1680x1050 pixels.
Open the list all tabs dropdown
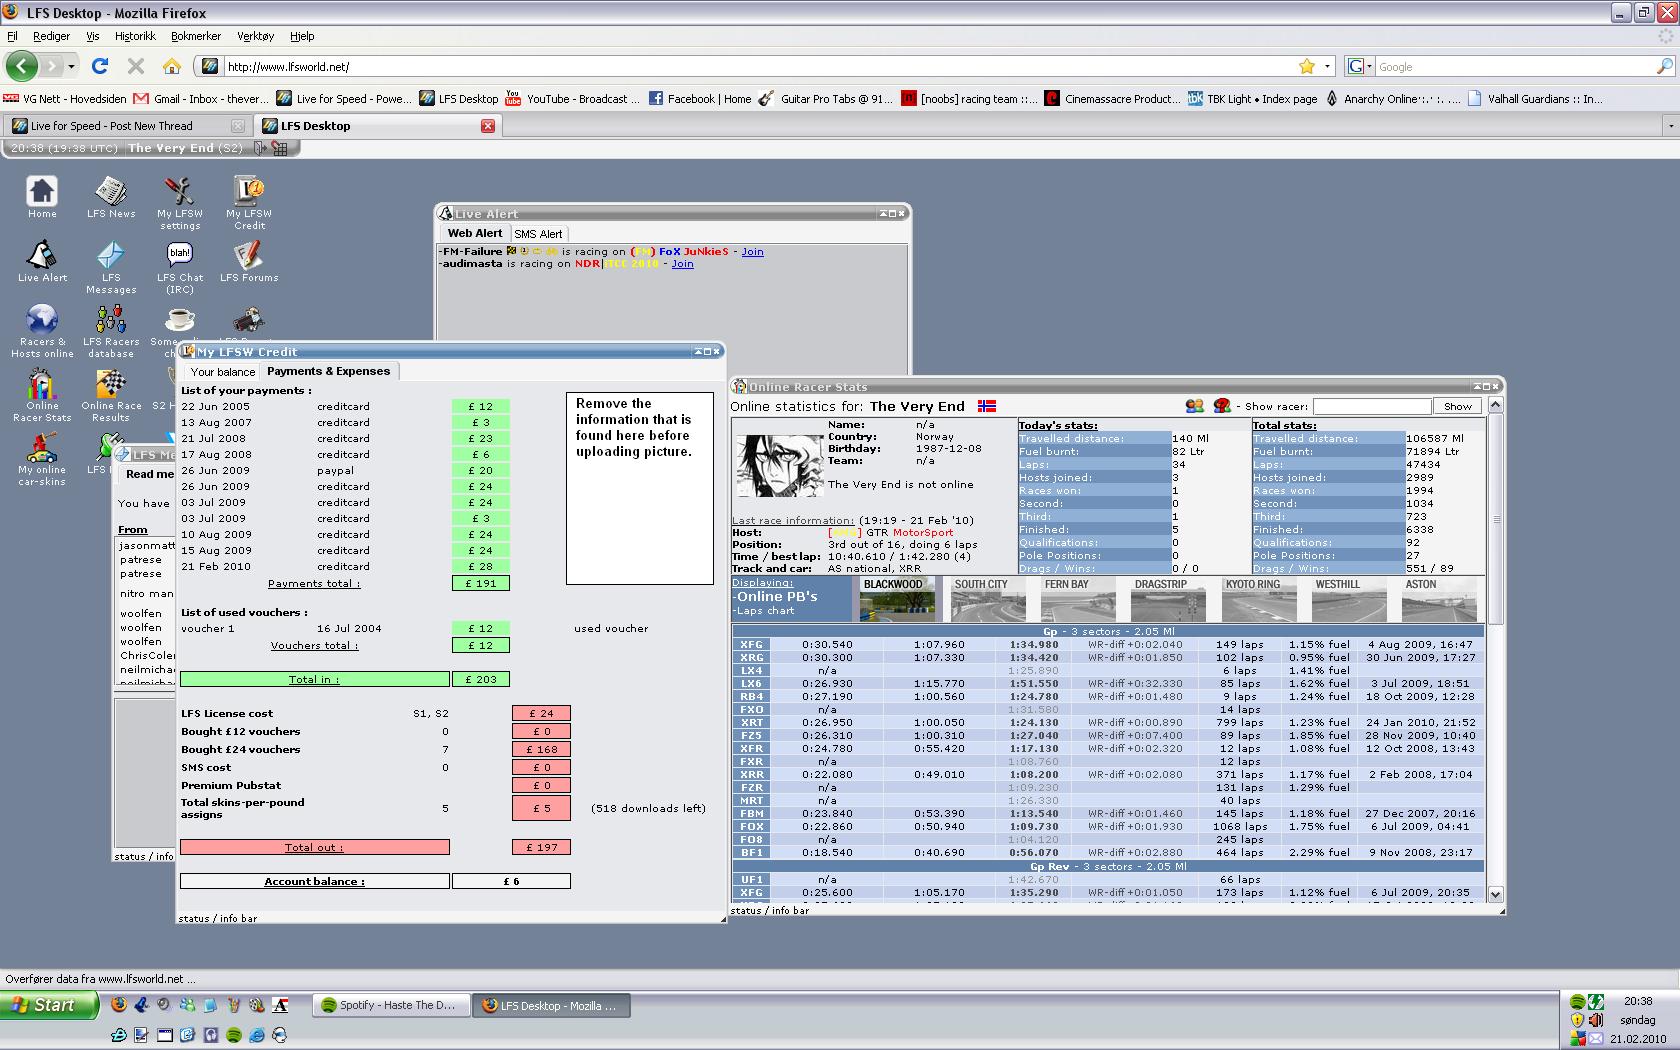coord(1670,126)
